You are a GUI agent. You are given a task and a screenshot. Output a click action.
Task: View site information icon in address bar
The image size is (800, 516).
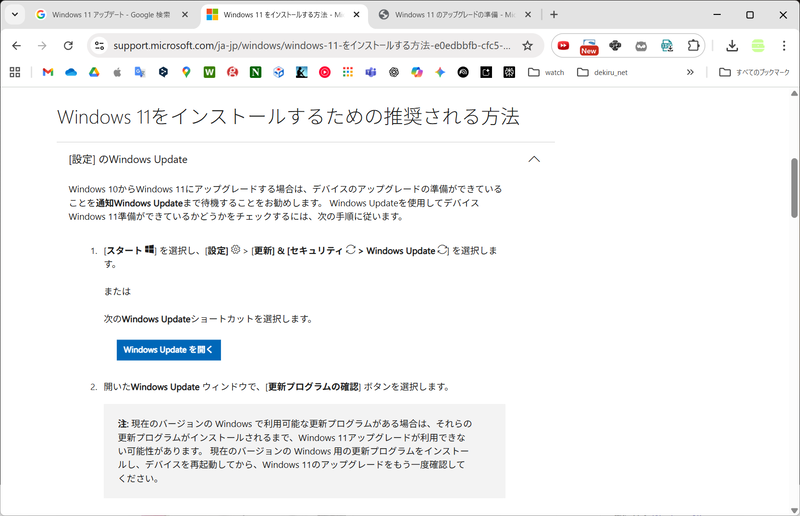[99, 46]
